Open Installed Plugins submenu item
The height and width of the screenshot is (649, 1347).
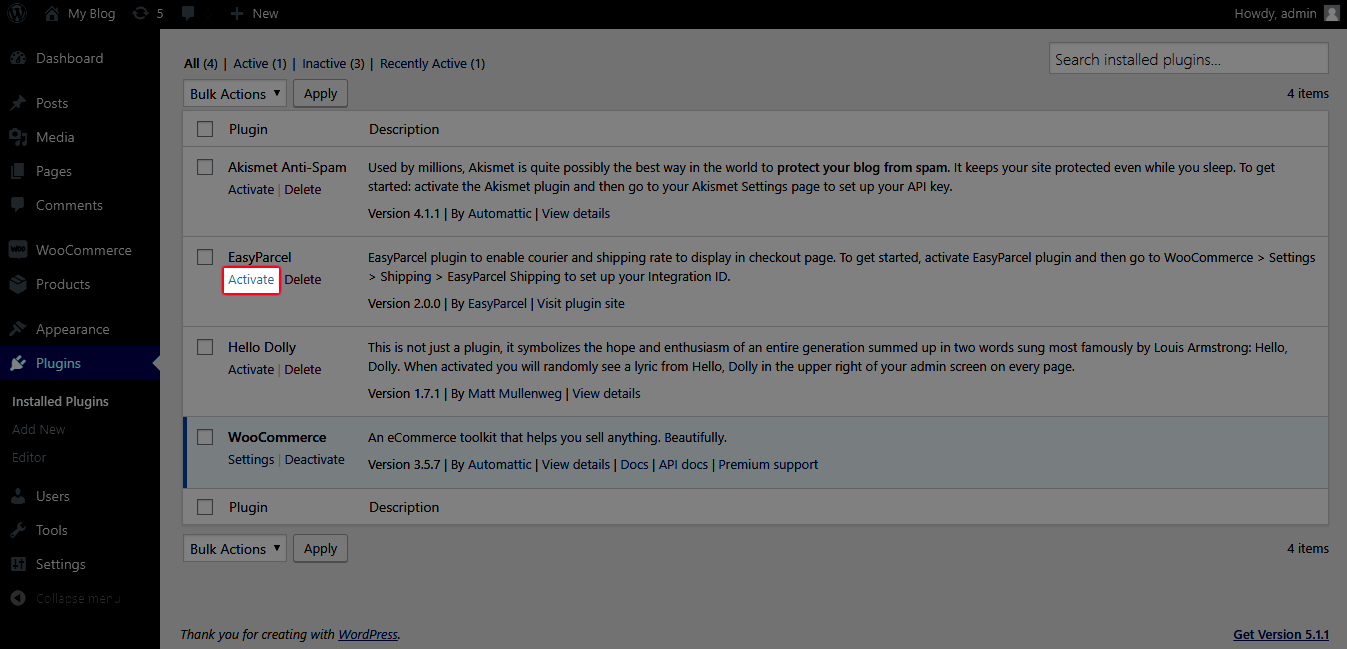tap(60, 401)
